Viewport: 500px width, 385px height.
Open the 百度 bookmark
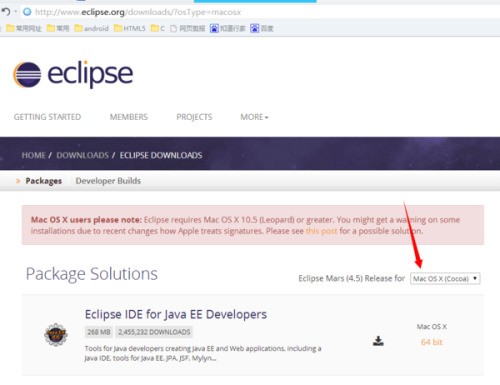point(262,28)
